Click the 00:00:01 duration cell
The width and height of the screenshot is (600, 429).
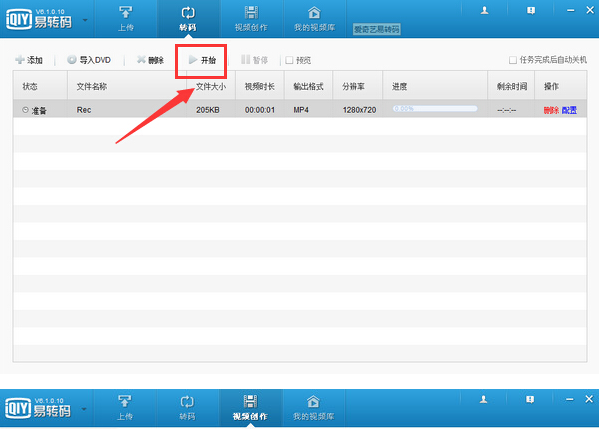pos(259,110)
